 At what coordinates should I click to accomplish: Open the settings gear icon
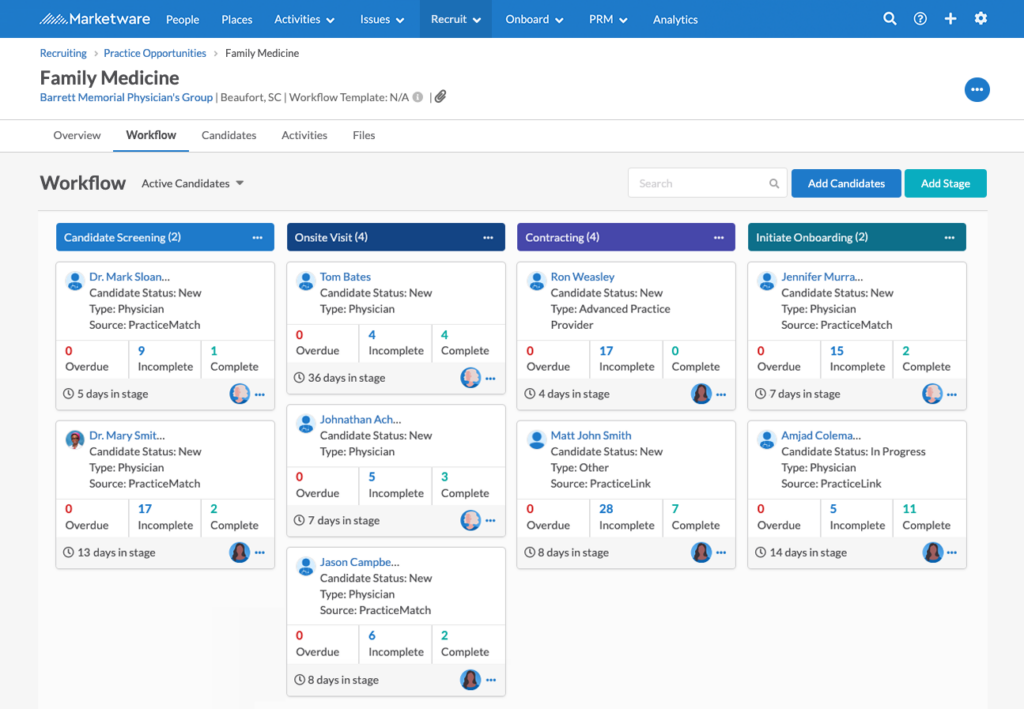click(x=981, y=18)
